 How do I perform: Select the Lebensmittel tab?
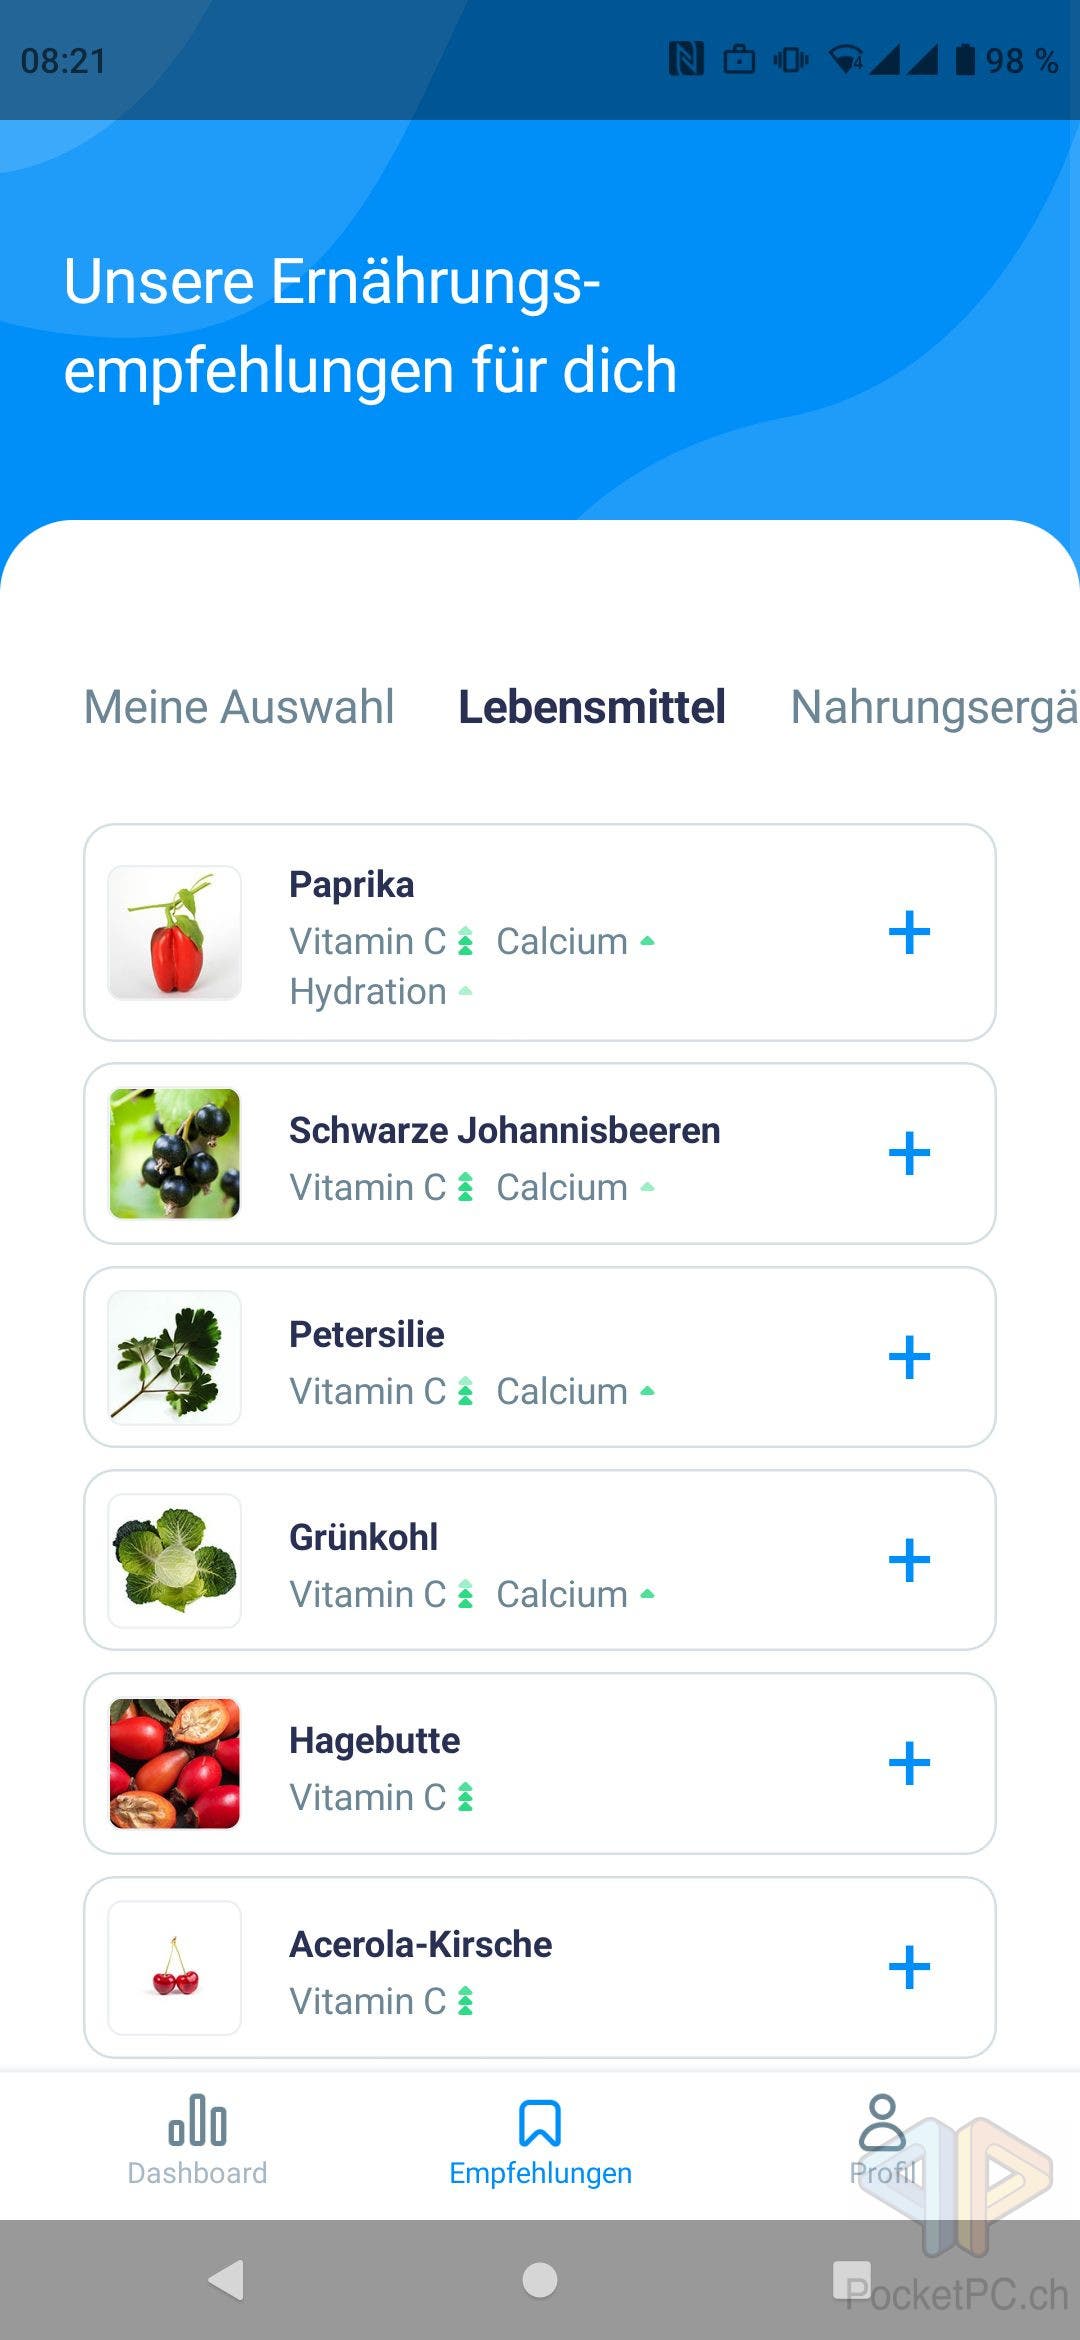pos(592,707)
